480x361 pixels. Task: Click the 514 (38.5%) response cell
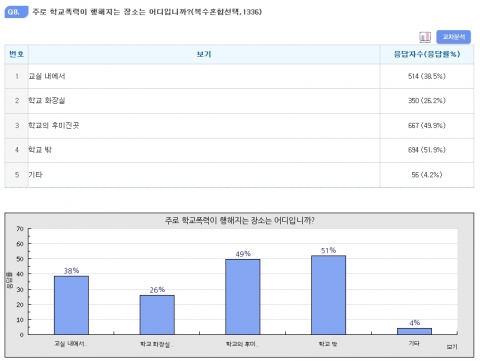point(427,76)
